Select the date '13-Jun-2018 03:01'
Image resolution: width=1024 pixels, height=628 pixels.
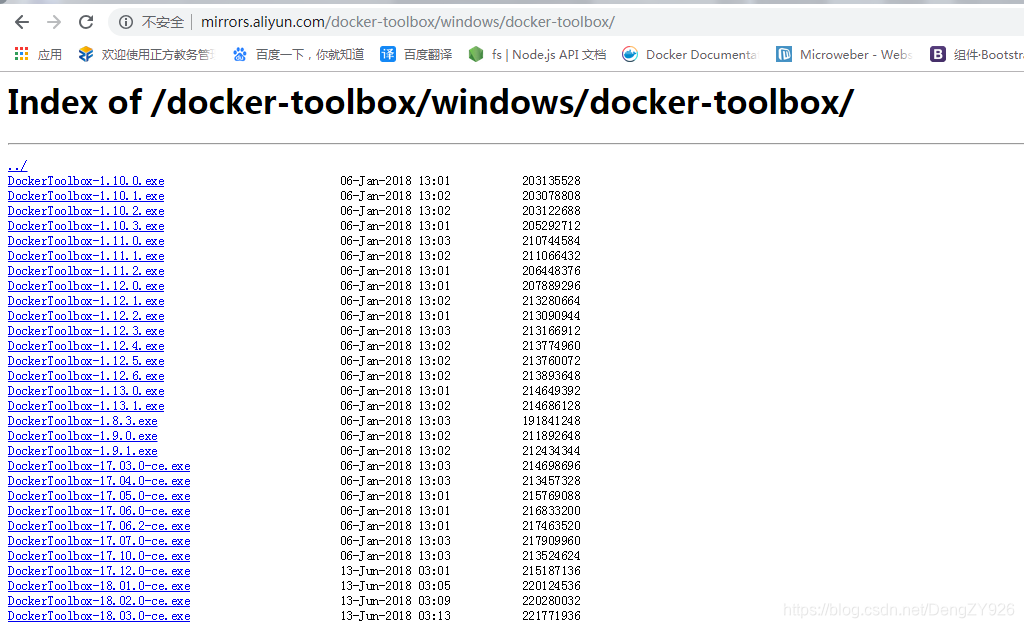tap(395, 571)
